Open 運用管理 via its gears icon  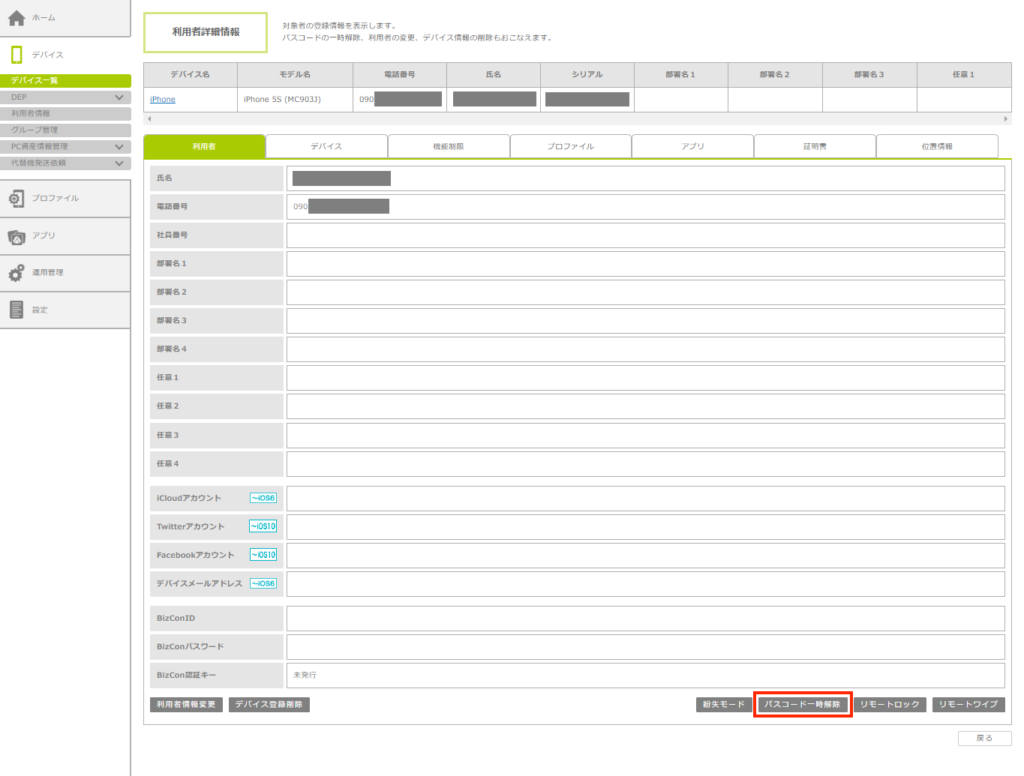17,273
